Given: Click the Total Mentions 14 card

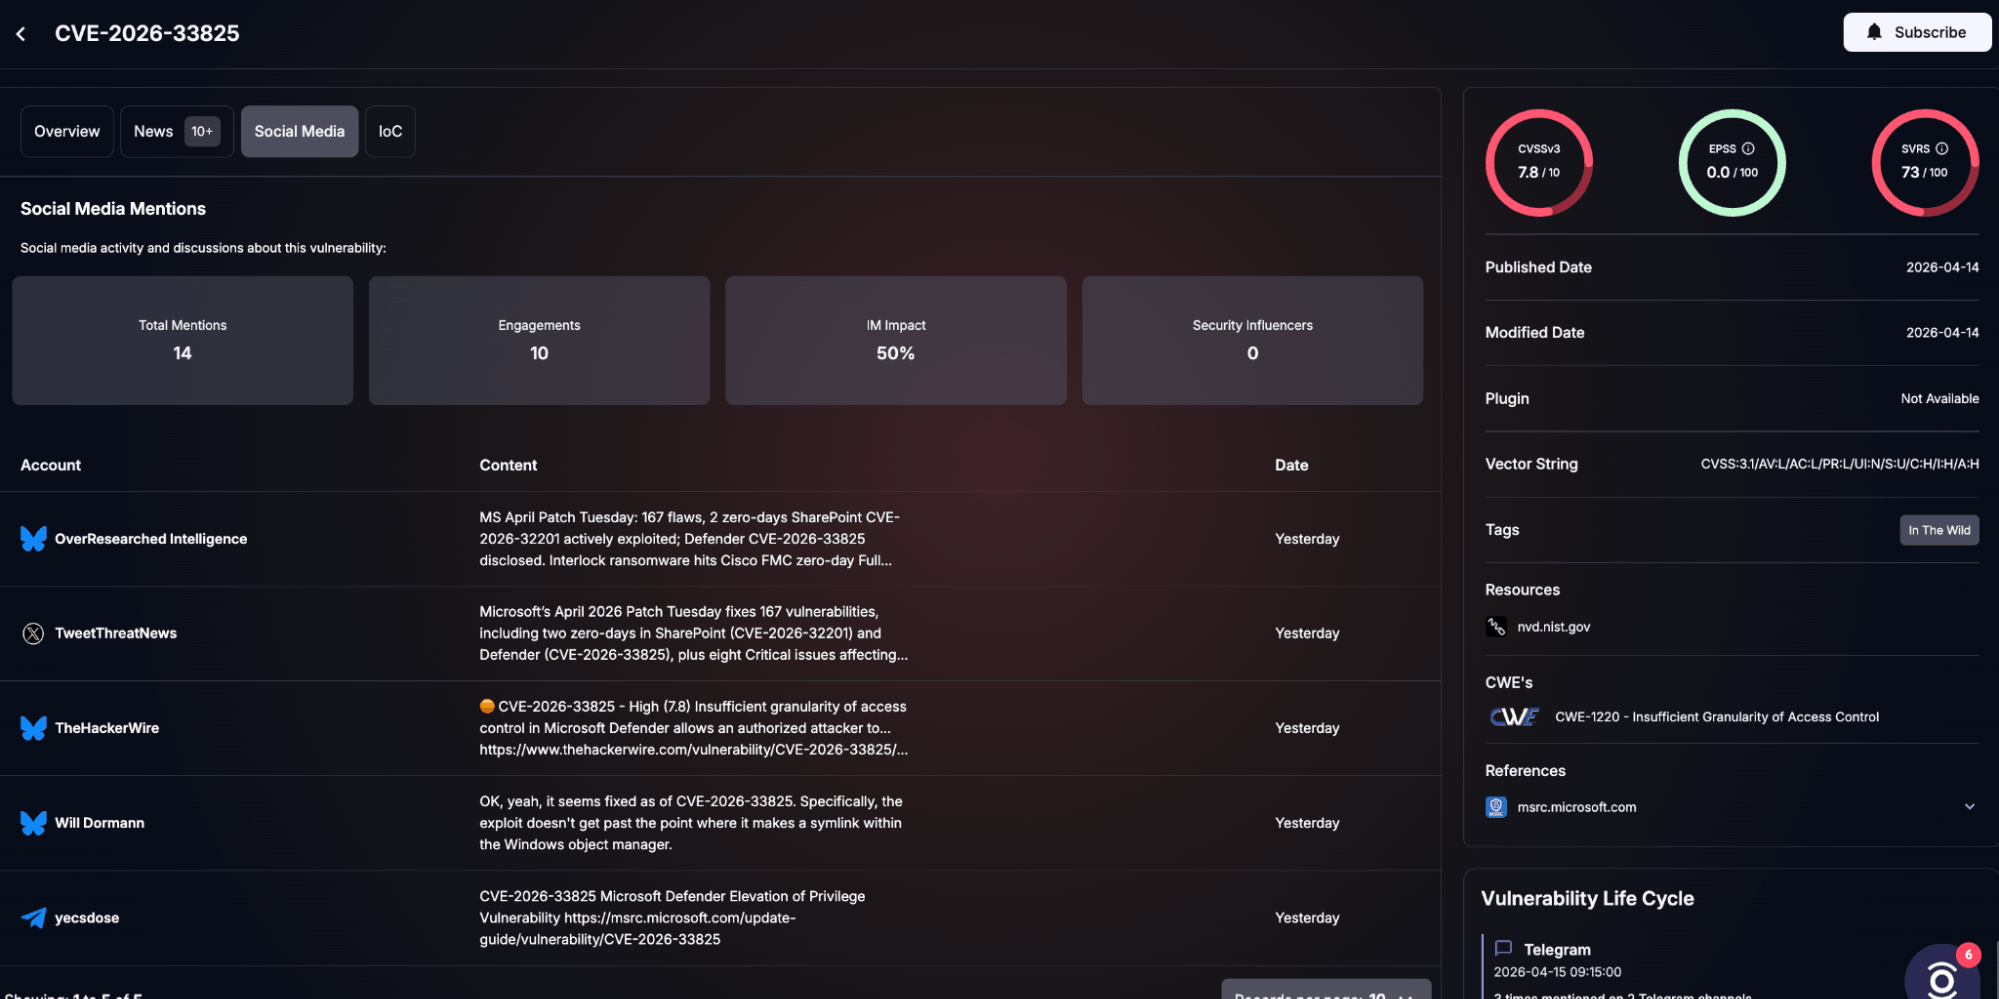Looking at the screenshot, I should click(183, 341).
